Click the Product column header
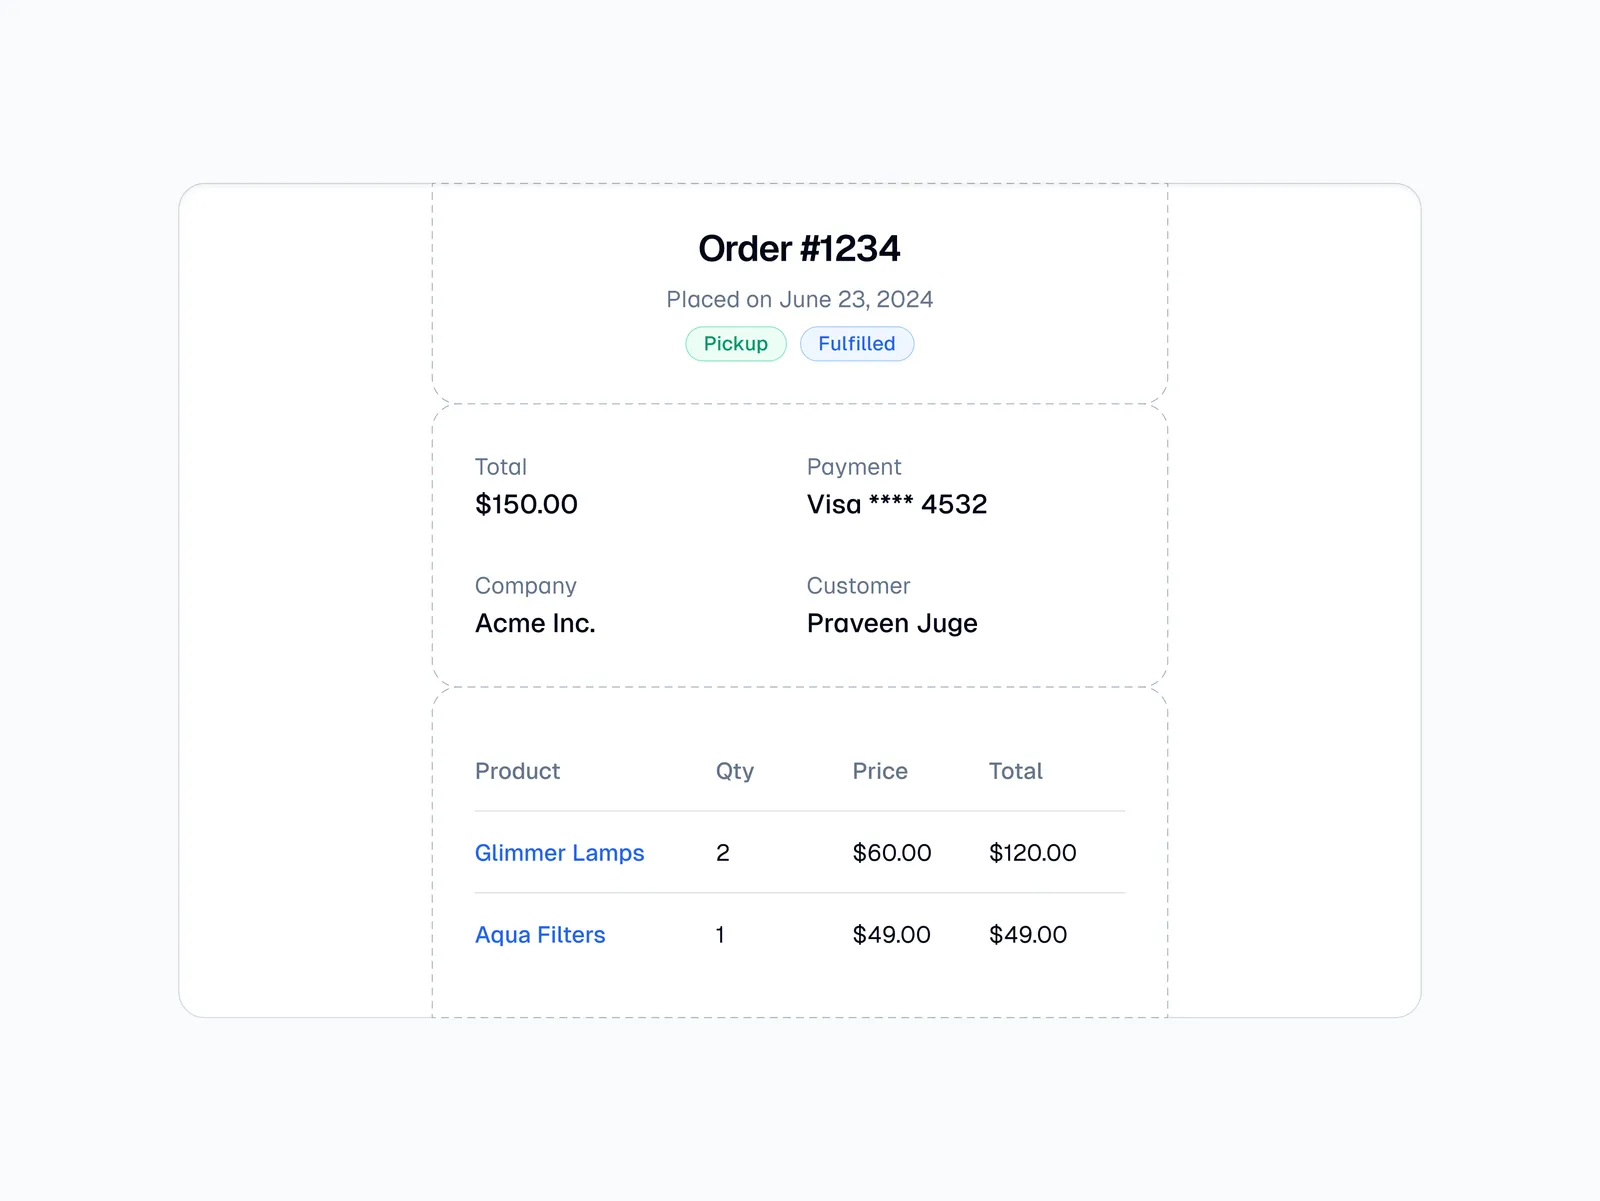The width and height of the screenshot is (1600, 1201). coord(517,771)
